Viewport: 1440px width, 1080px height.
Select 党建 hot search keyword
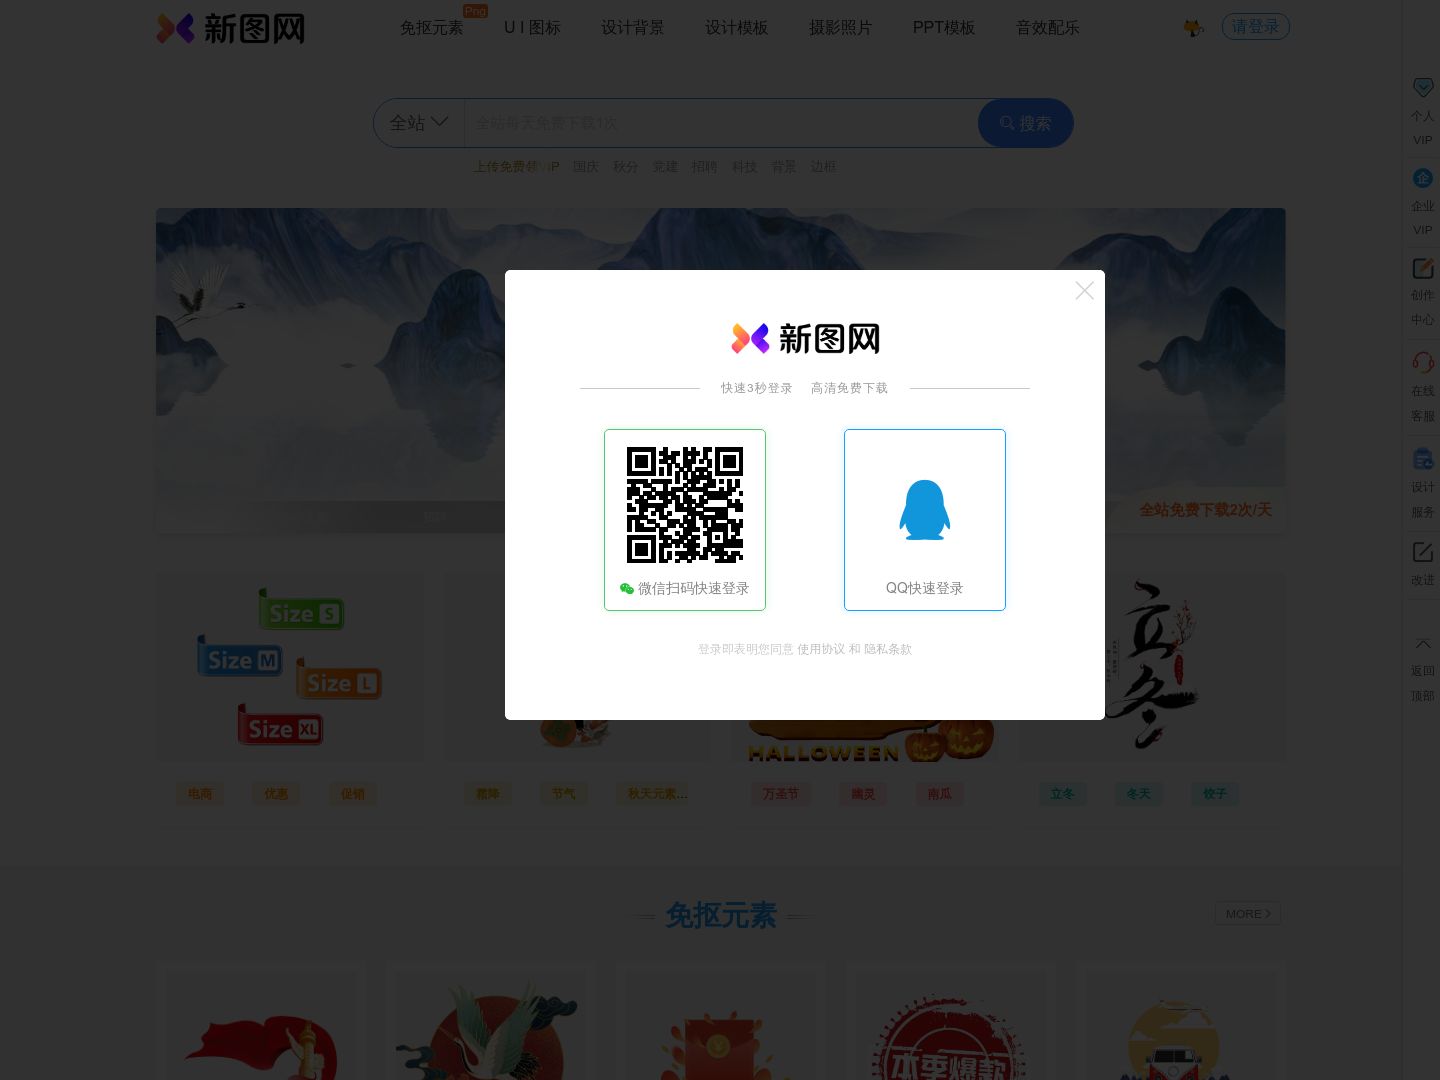pos(665,167)
